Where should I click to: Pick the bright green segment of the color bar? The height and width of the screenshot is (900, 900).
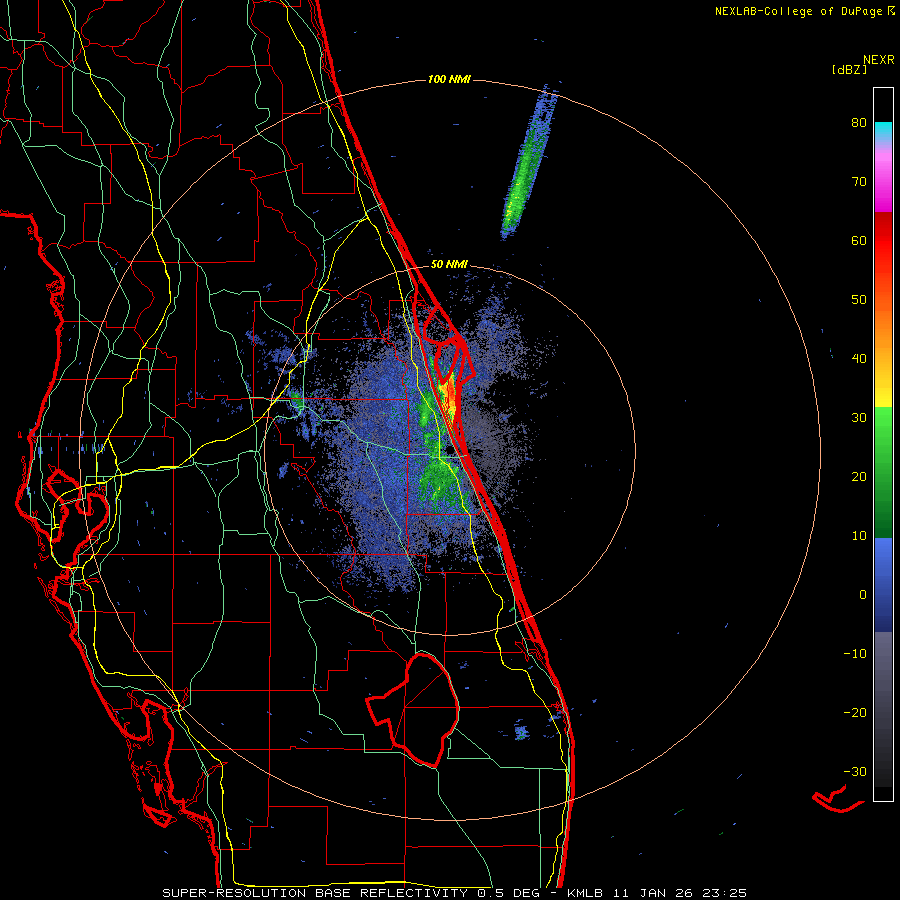pos(883,425)
